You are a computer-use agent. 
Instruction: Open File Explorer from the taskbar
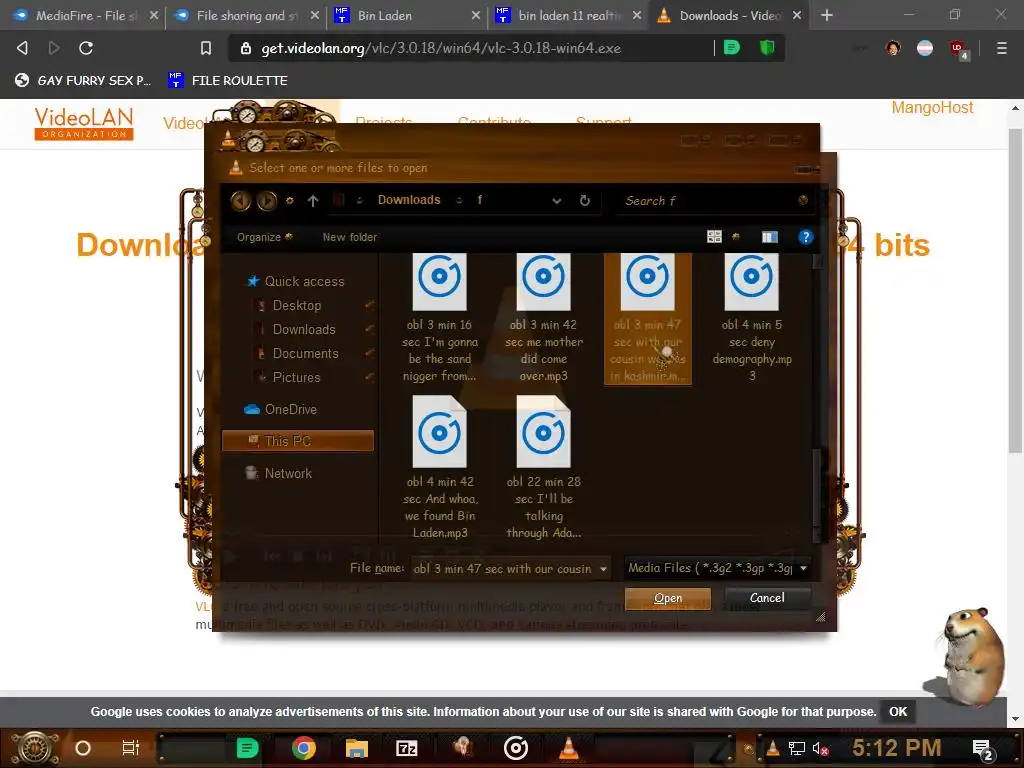click(357, 748)
